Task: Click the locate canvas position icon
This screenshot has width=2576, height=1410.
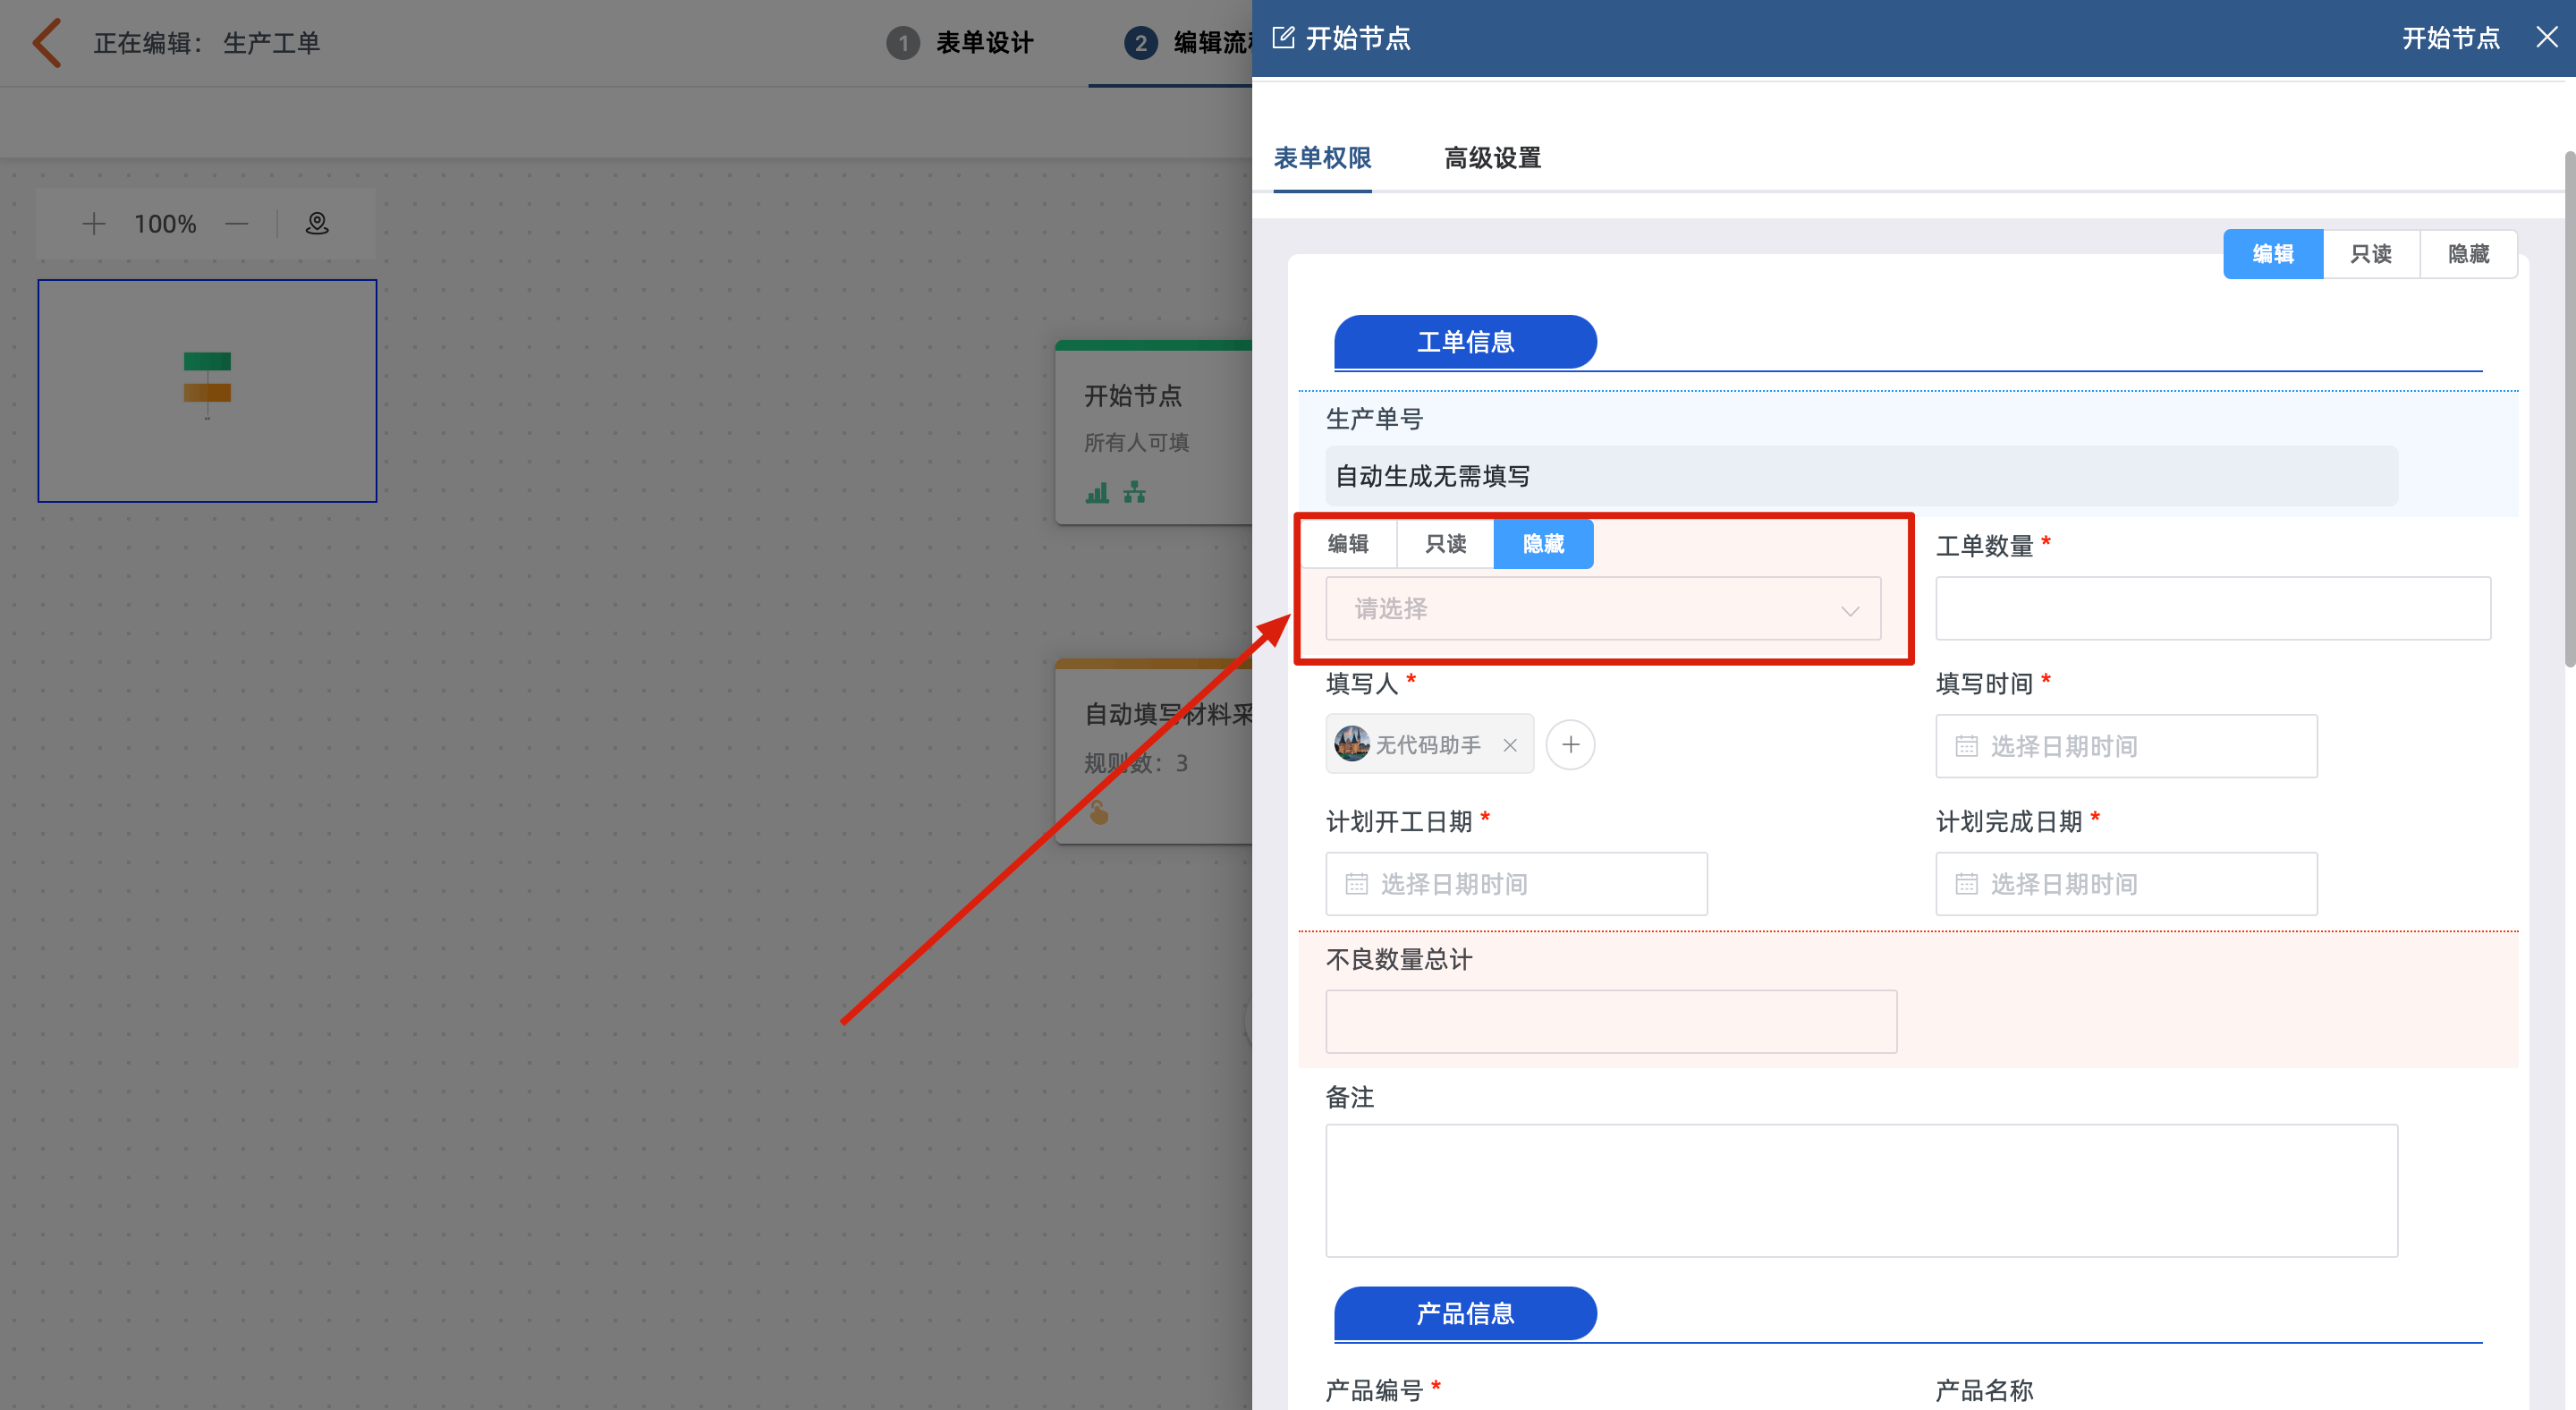Action: pyautogui.click(x=317, y=223)
